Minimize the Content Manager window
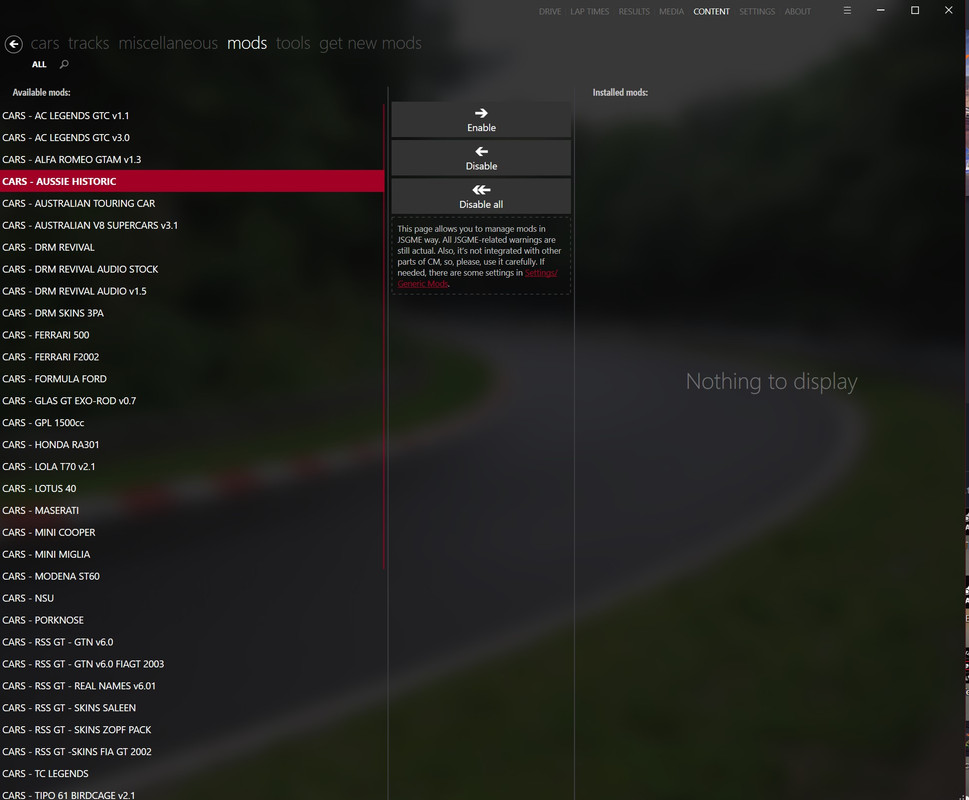The height and width of the screenshot is (800, 969). click(881, 11)
